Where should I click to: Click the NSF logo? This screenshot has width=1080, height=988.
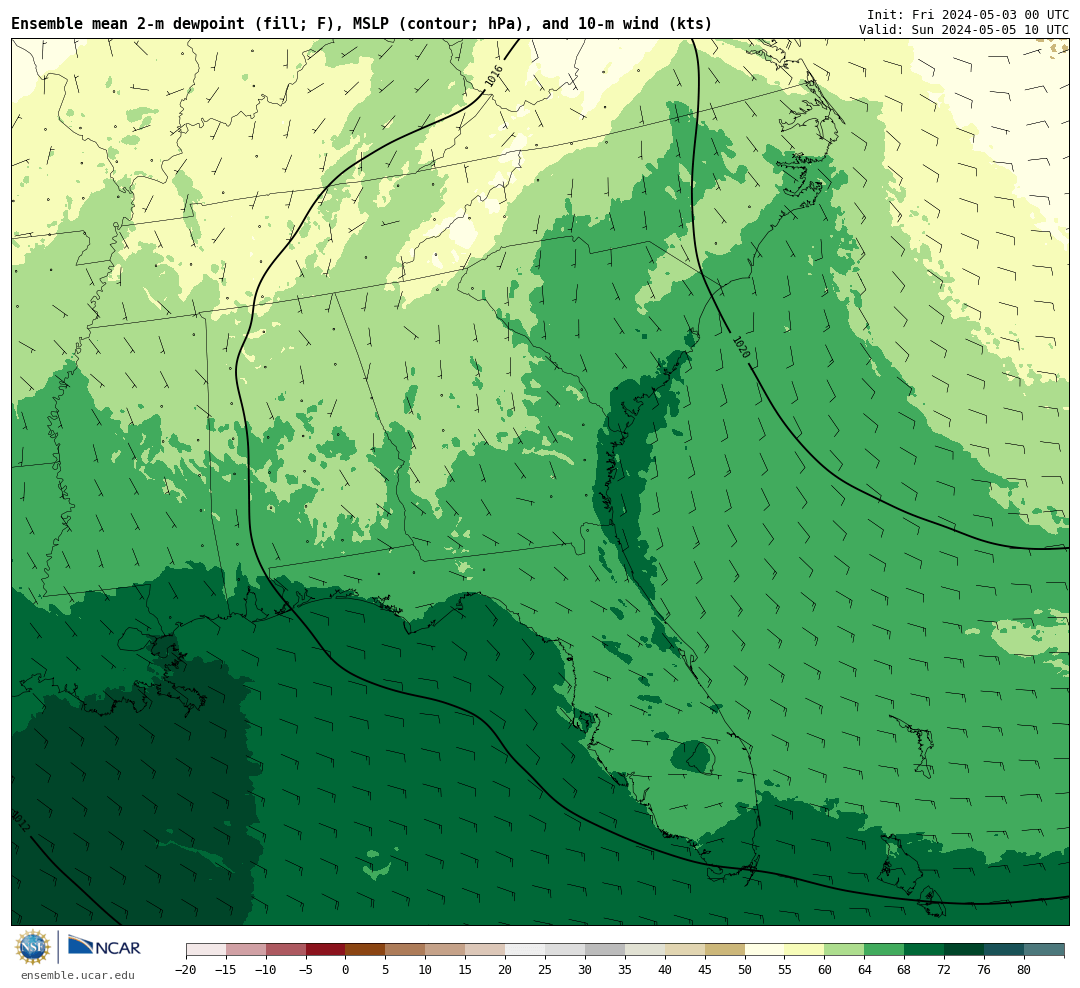(x=32, y=947)
